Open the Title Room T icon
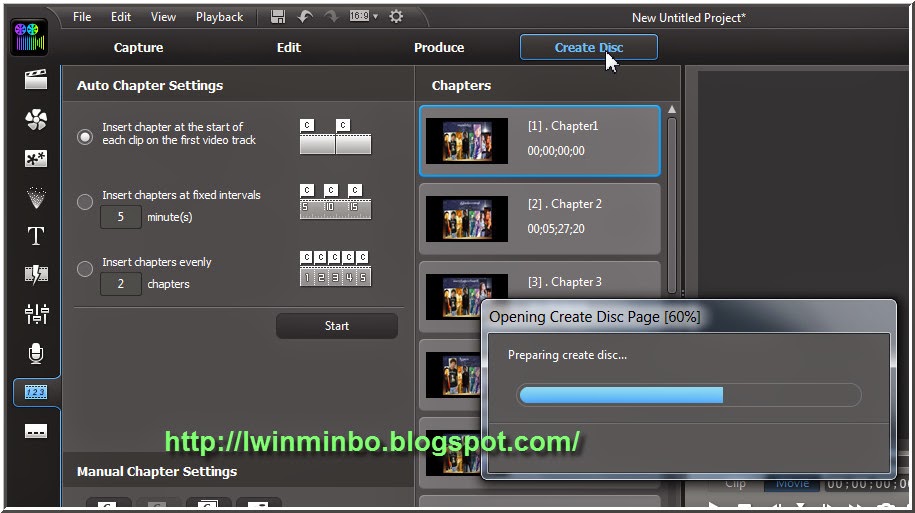 pos(36,236)
